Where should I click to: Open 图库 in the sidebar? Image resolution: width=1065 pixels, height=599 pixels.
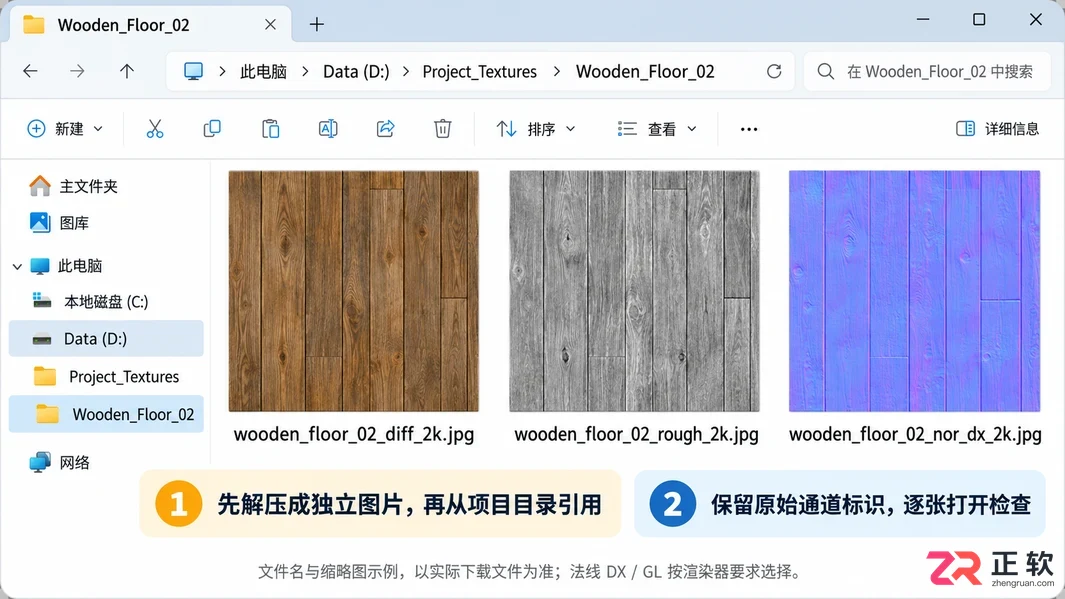click(59, 223)
